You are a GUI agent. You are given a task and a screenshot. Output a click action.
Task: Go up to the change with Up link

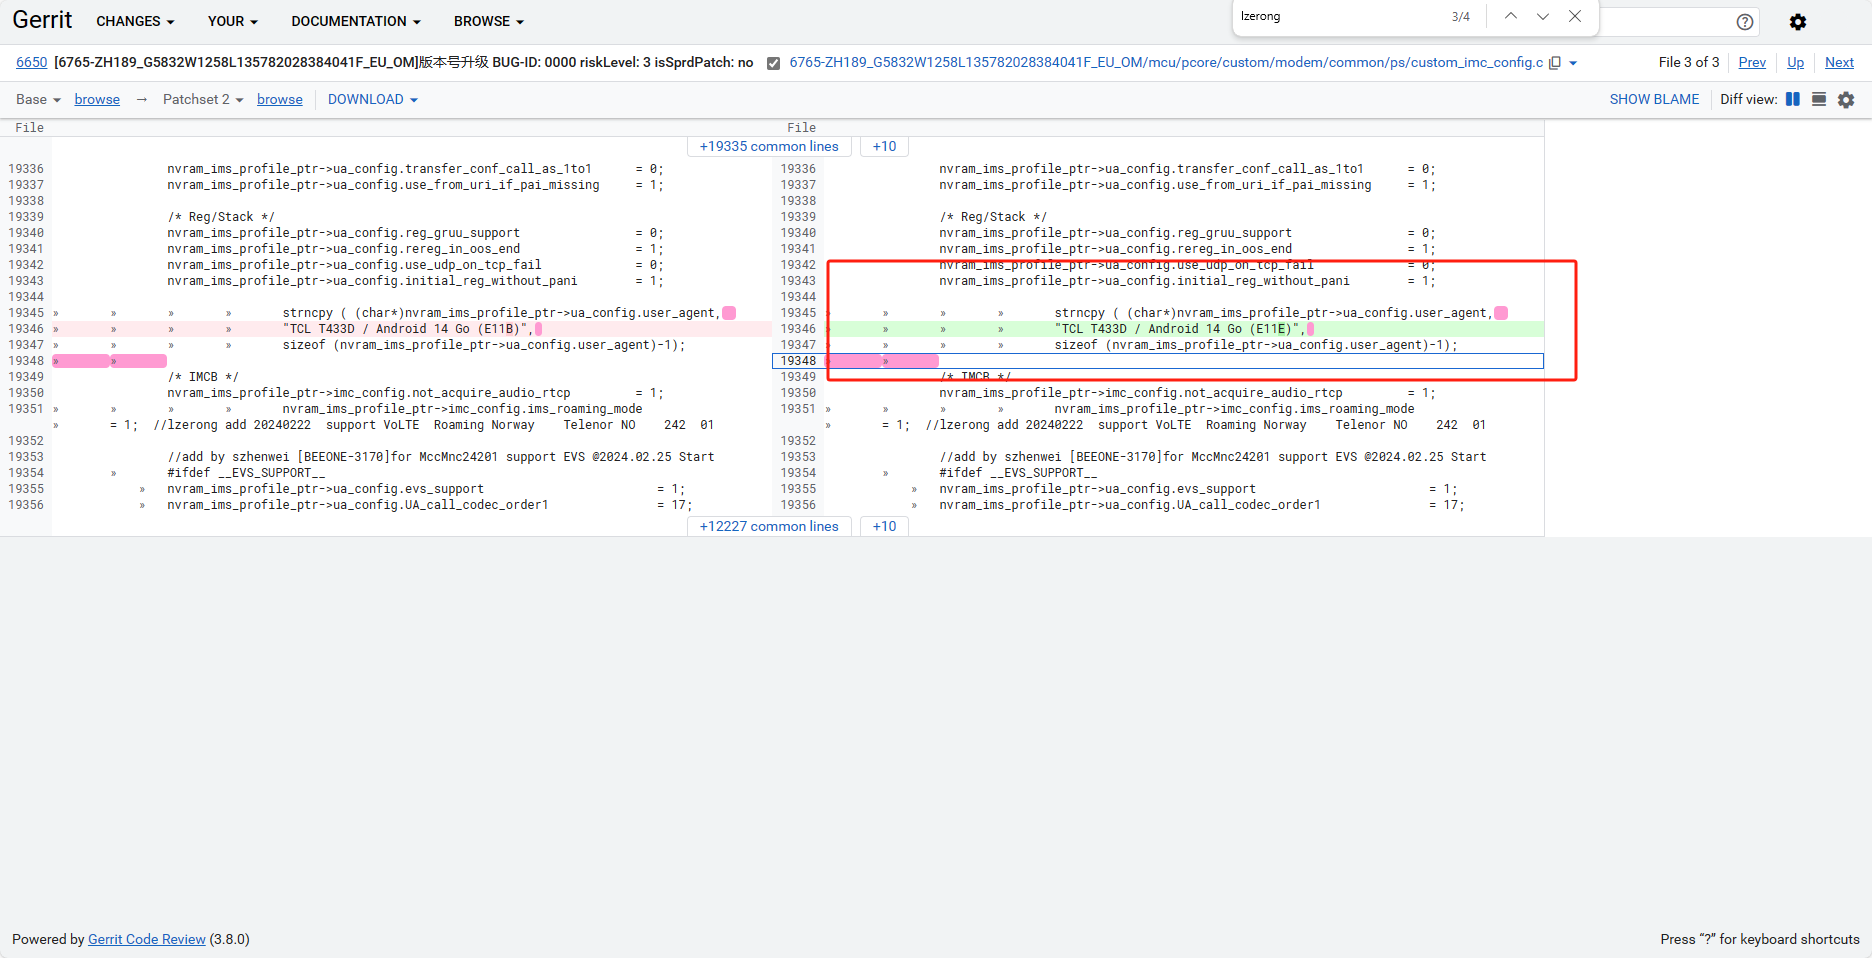[1796, 62]
